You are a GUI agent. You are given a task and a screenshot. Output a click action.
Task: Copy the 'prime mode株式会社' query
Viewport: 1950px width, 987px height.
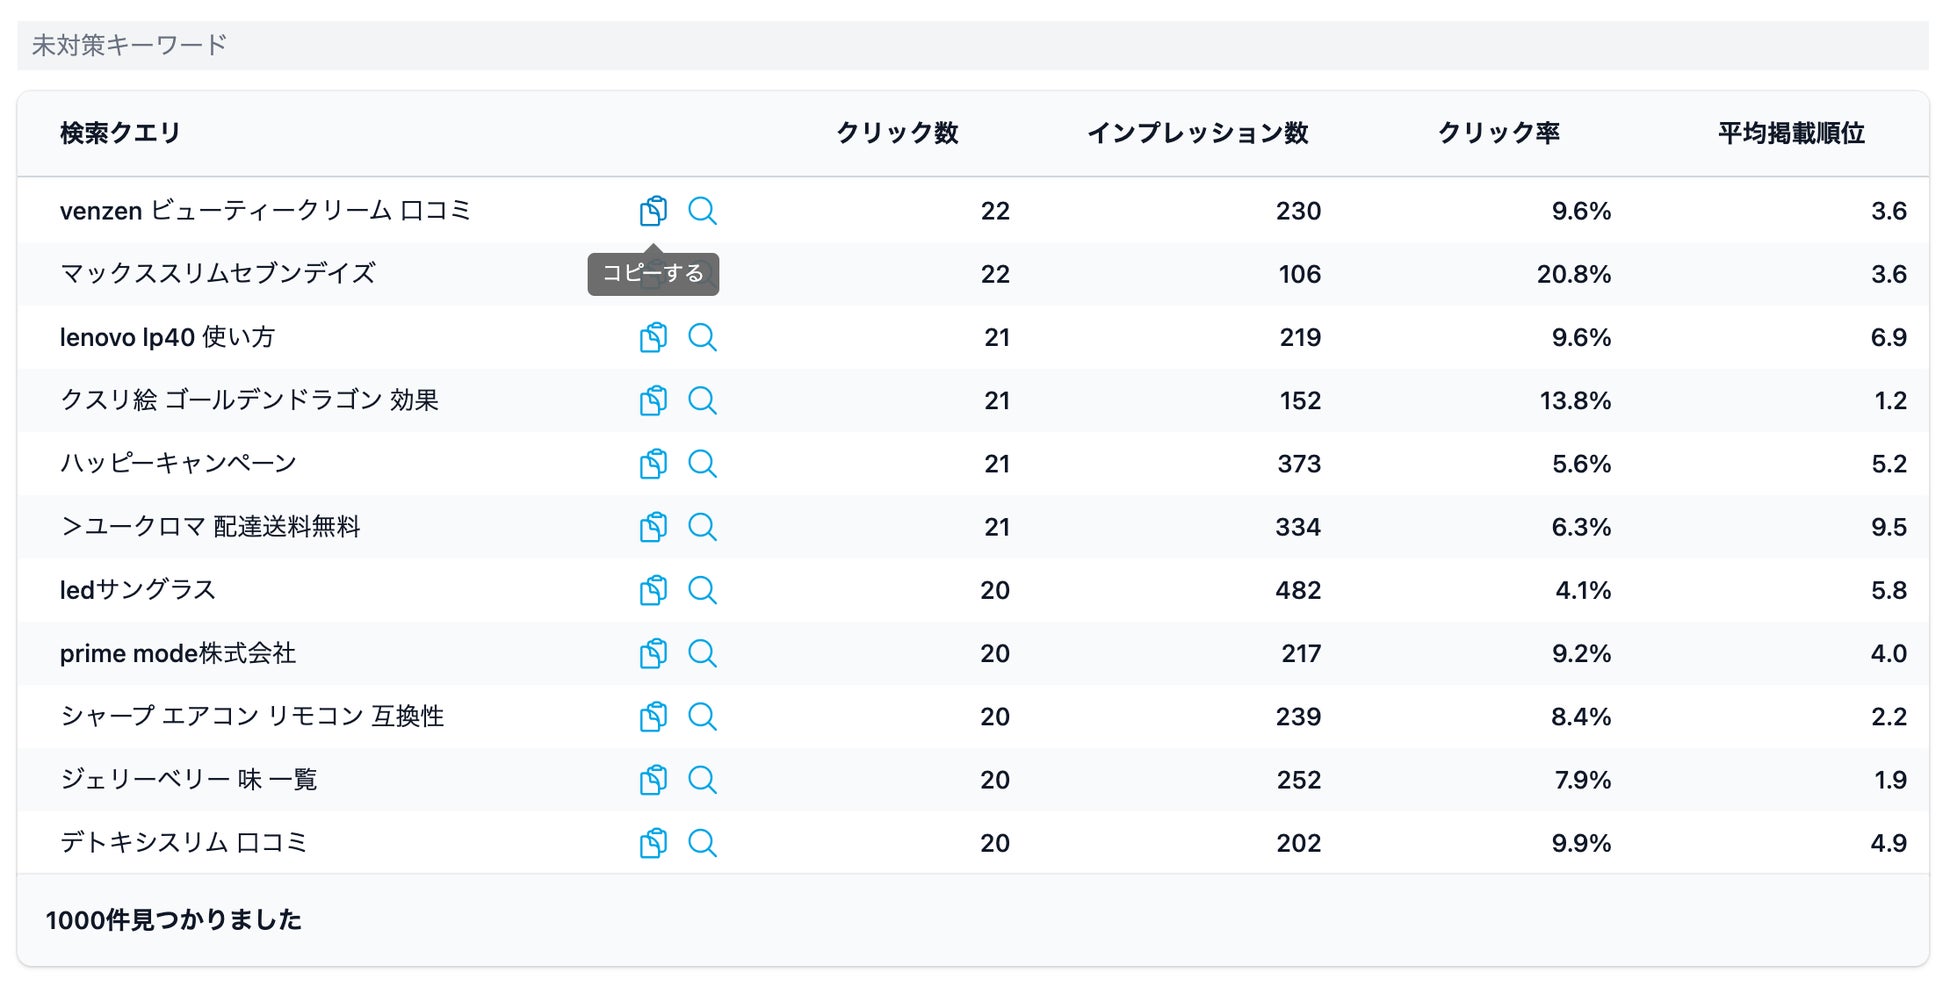tap(653, 654)
